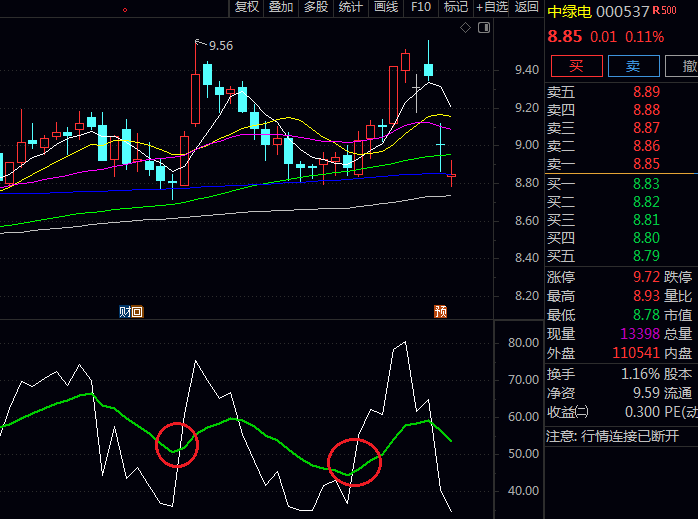Open the 标记 mark menu
698x519 pixels.
coord(456,8)
